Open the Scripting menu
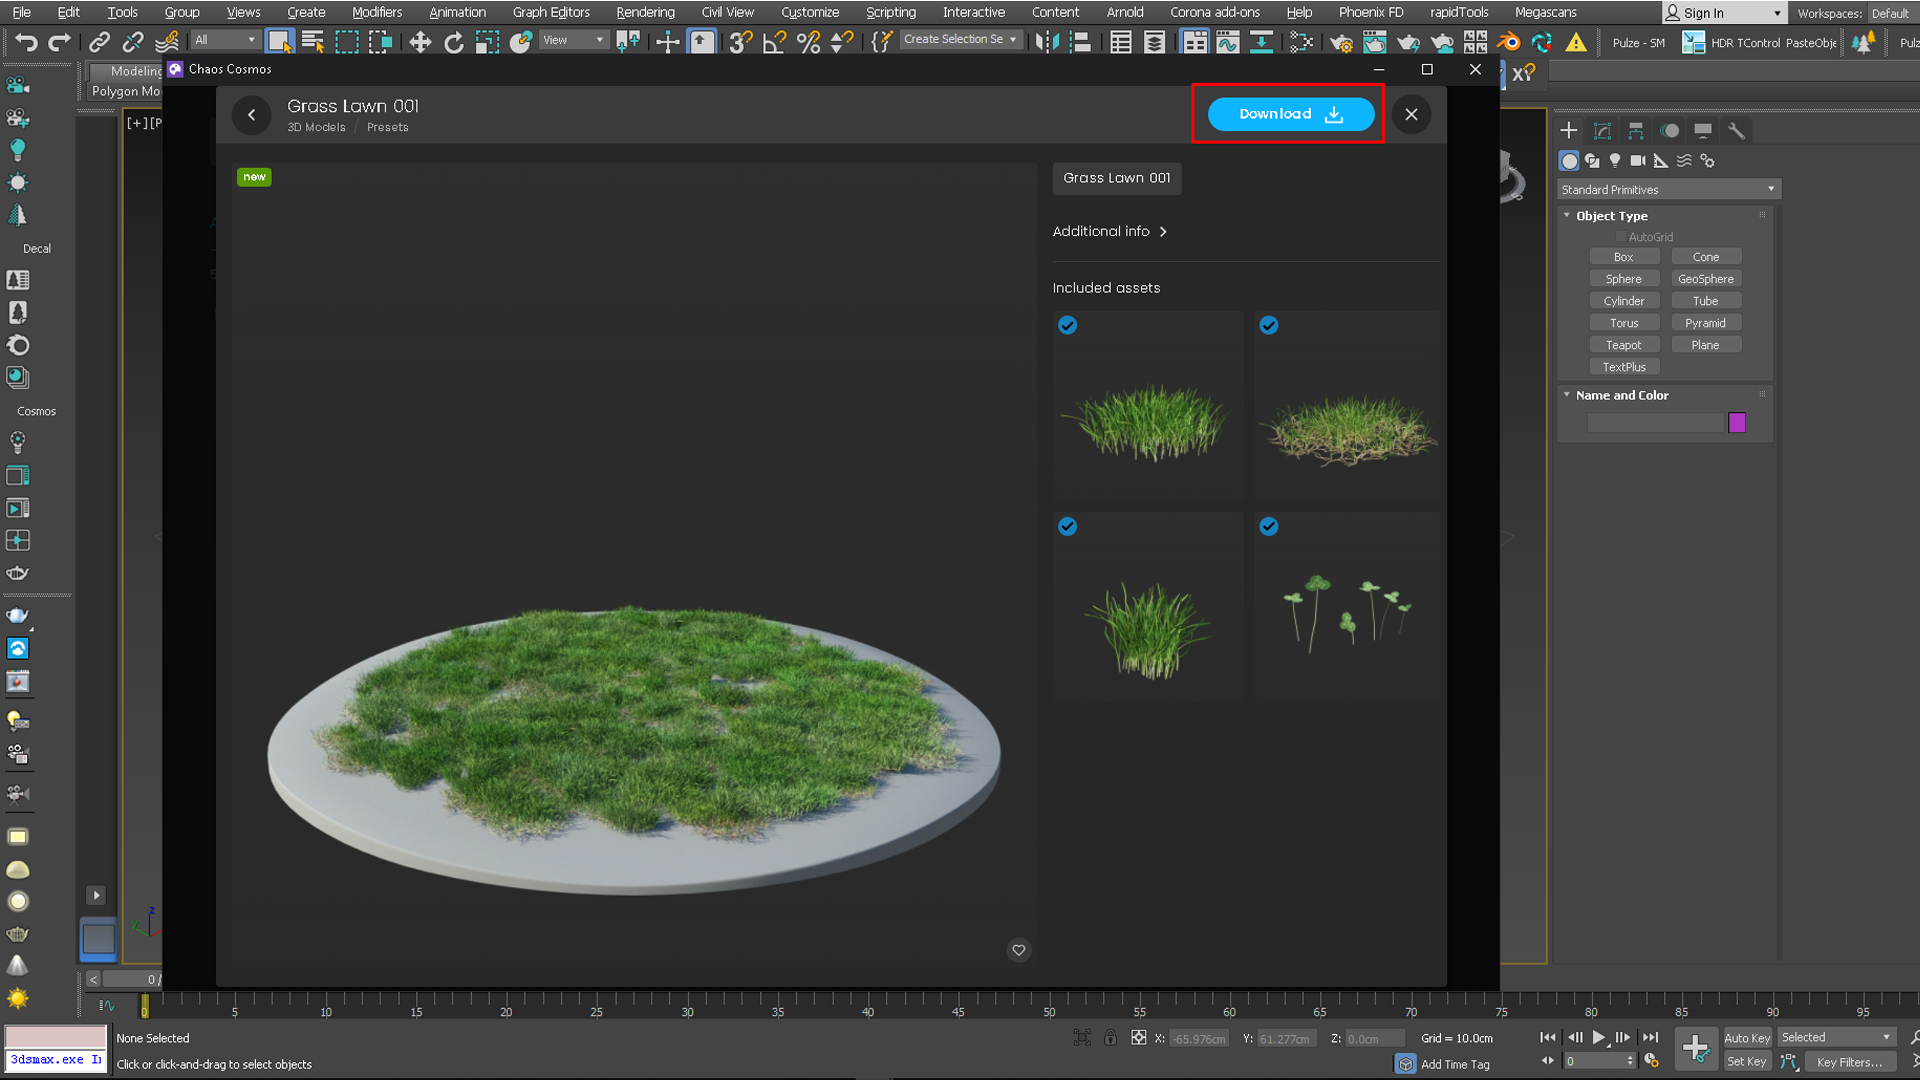 [x=890, y=12]
